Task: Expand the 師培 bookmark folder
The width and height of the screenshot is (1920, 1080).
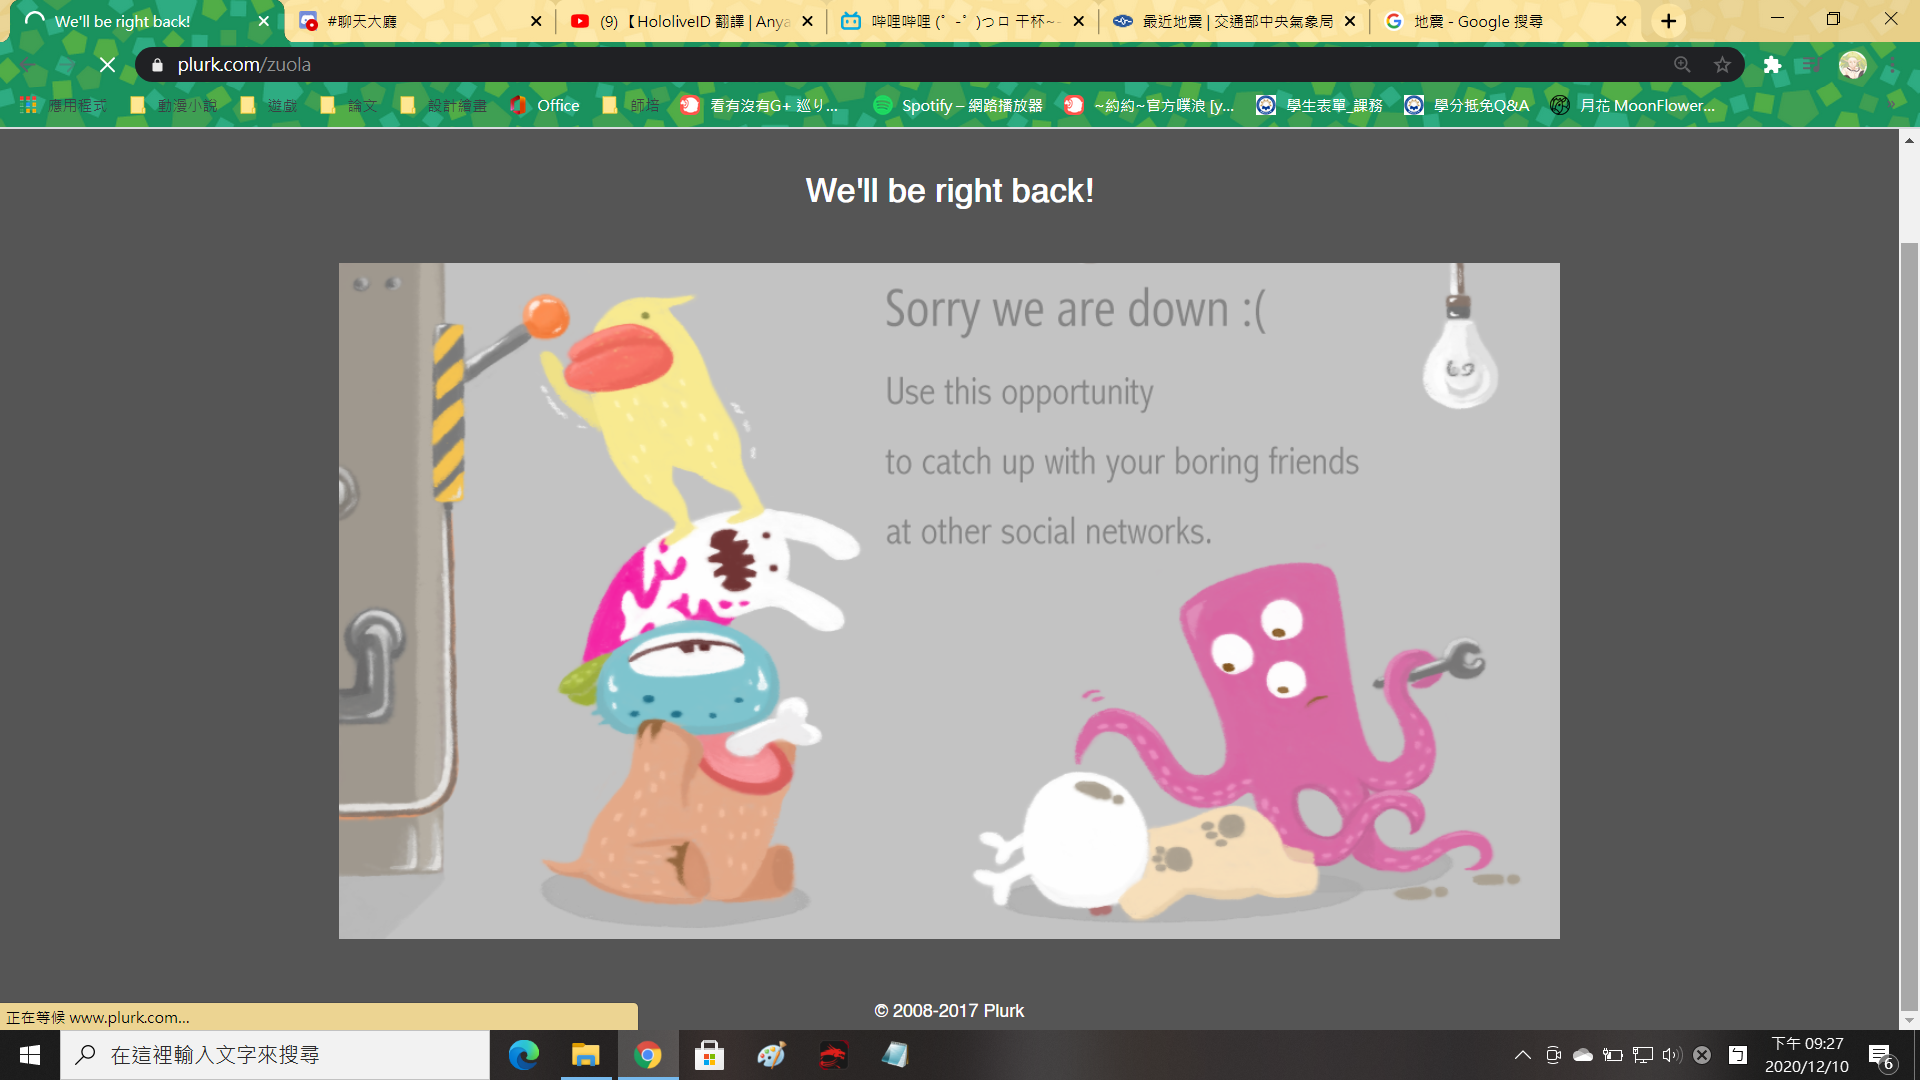Action: (x=631, y=105)
